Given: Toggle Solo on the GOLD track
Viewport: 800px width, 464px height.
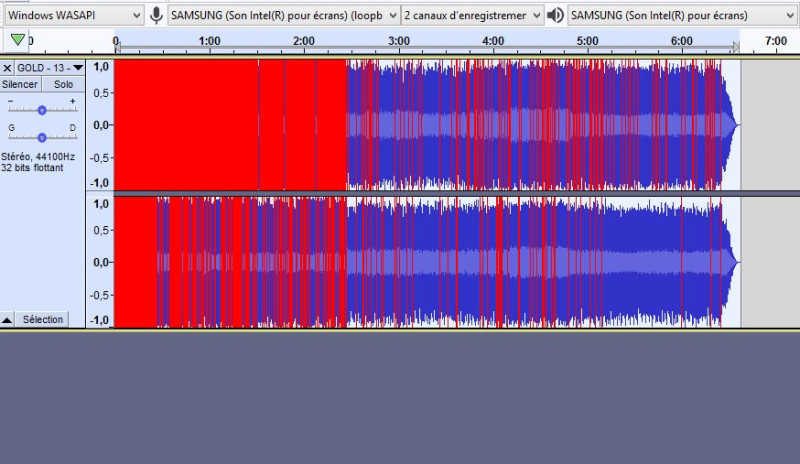Looking at the screenshot, I should click(63, 85).
